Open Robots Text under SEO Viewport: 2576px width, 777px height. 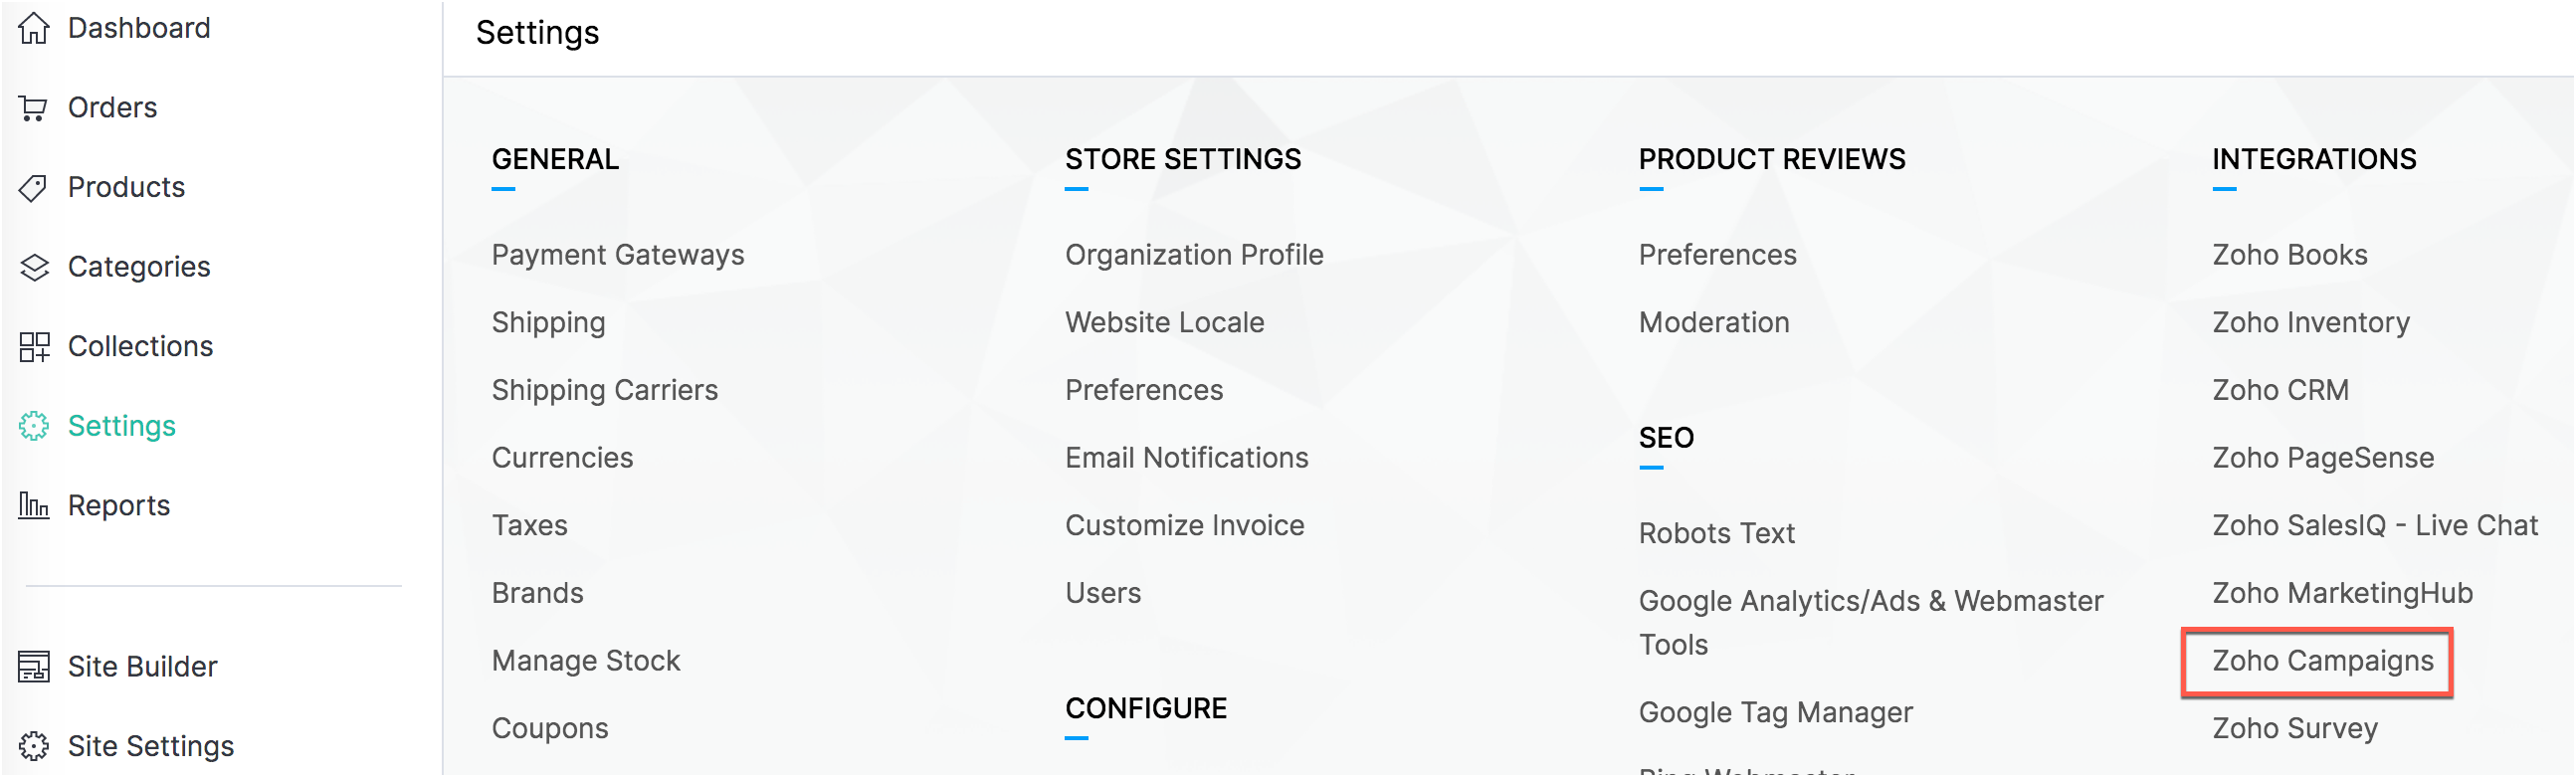(1716, 533)
